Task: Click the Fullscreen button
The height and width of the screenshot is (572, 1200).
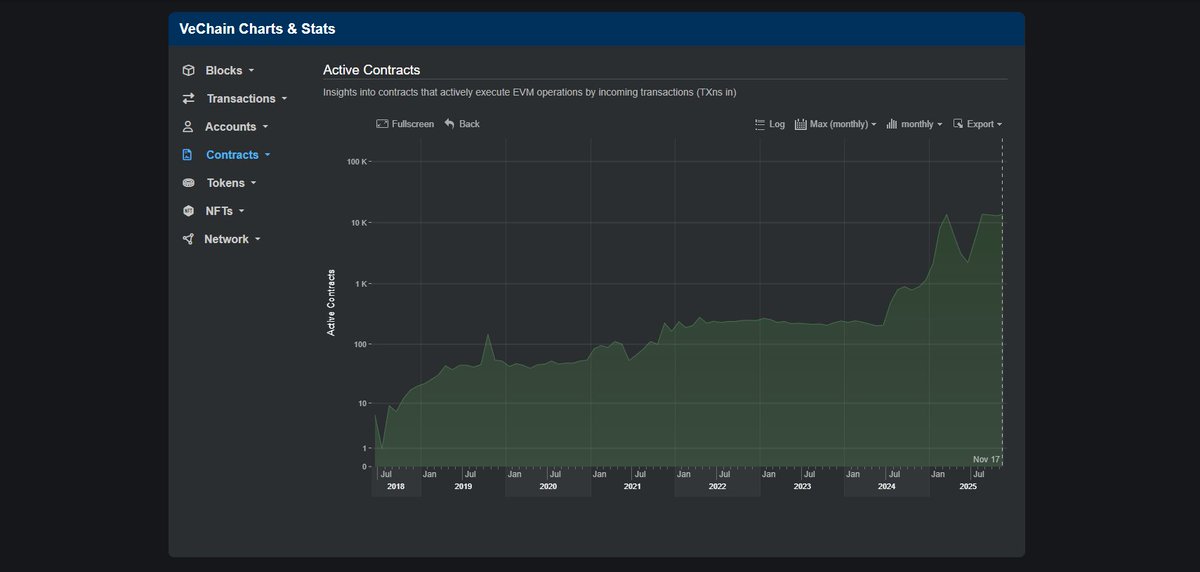Action: 405,124
